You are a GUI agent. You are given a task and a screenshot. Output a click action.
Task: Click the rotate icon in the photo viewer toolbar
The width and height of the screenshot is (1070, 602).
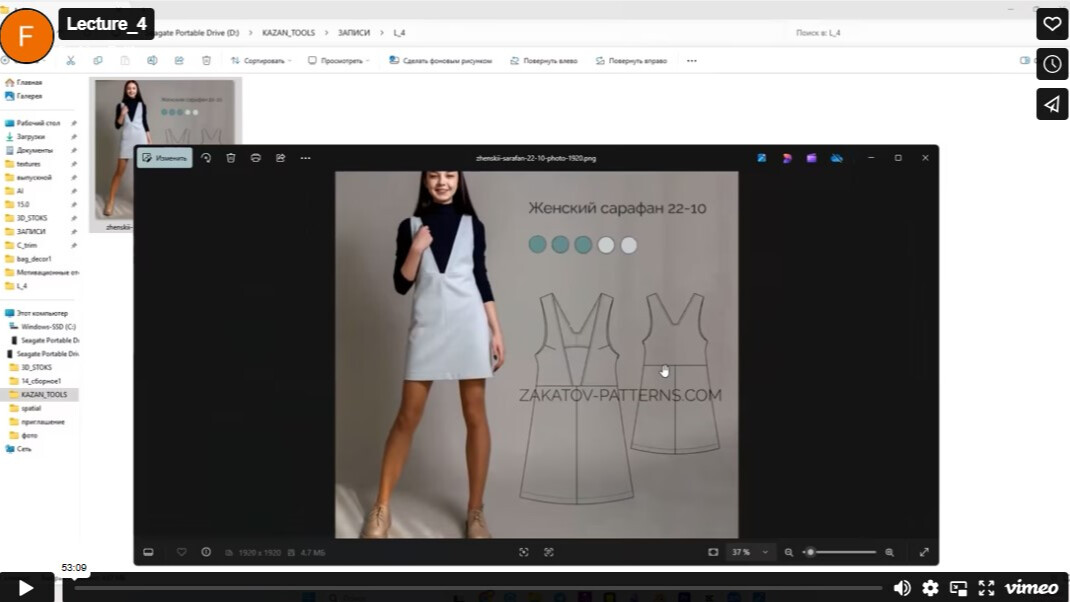tap(206, 158)
